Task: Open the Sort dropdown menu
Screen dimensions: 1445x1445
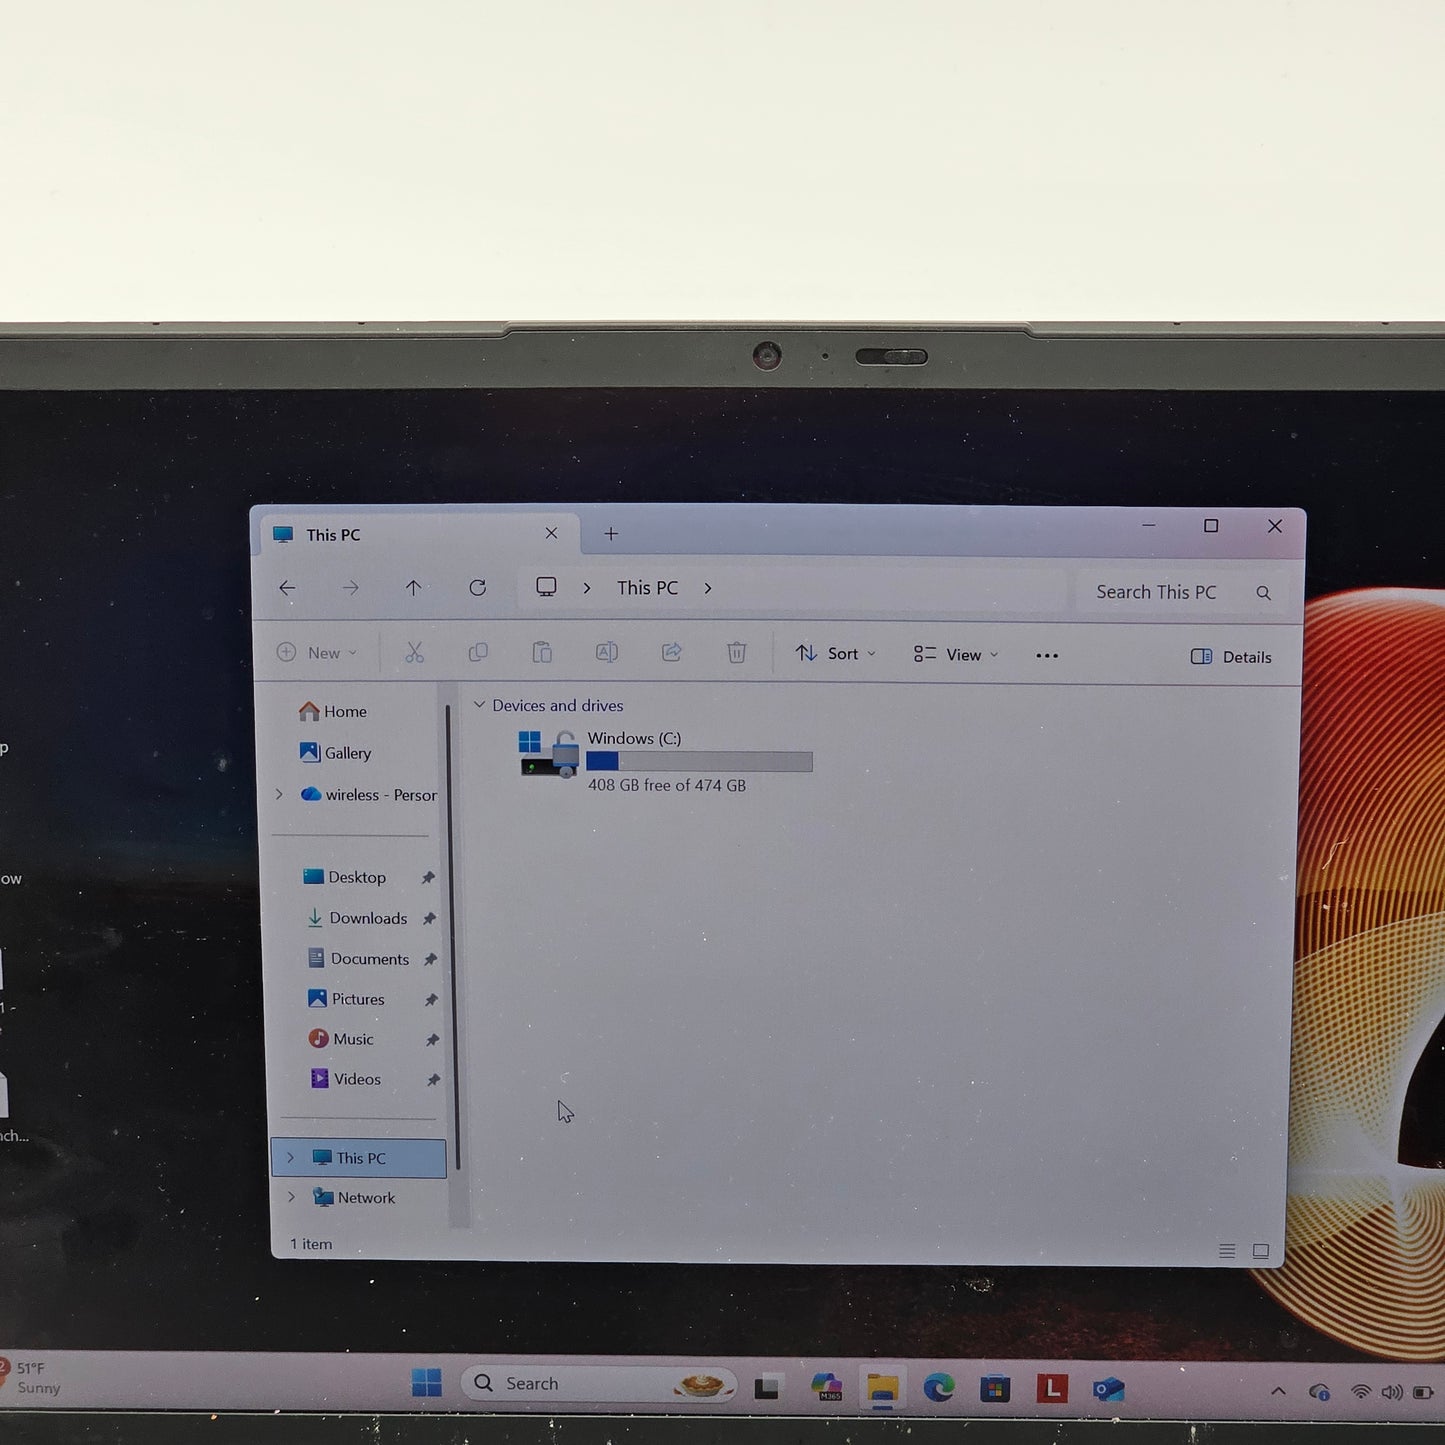Action: [836, 654]
